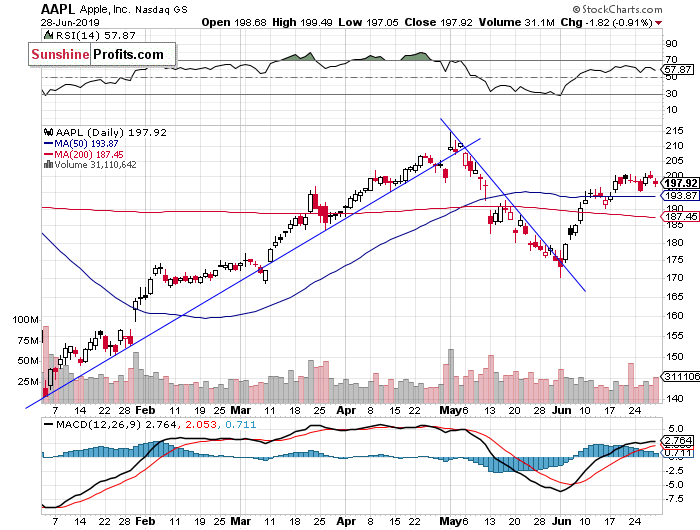Click the 205 price axis label

coord(674,161)
